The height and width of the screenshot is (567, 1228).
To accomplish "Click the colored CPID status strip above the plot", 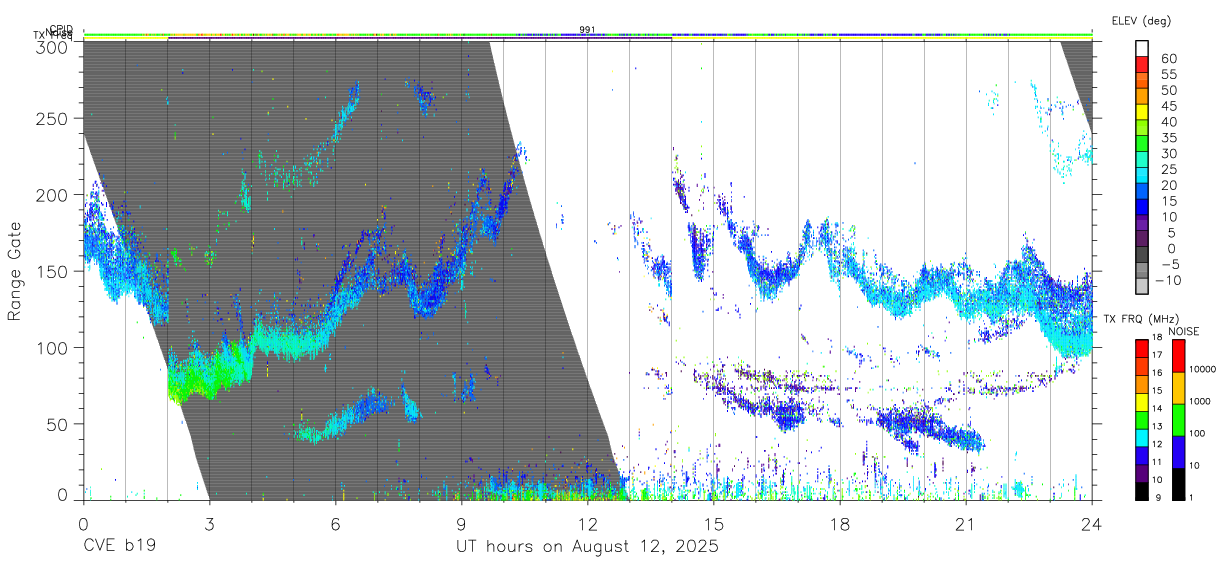I will (x=587, y=35).
